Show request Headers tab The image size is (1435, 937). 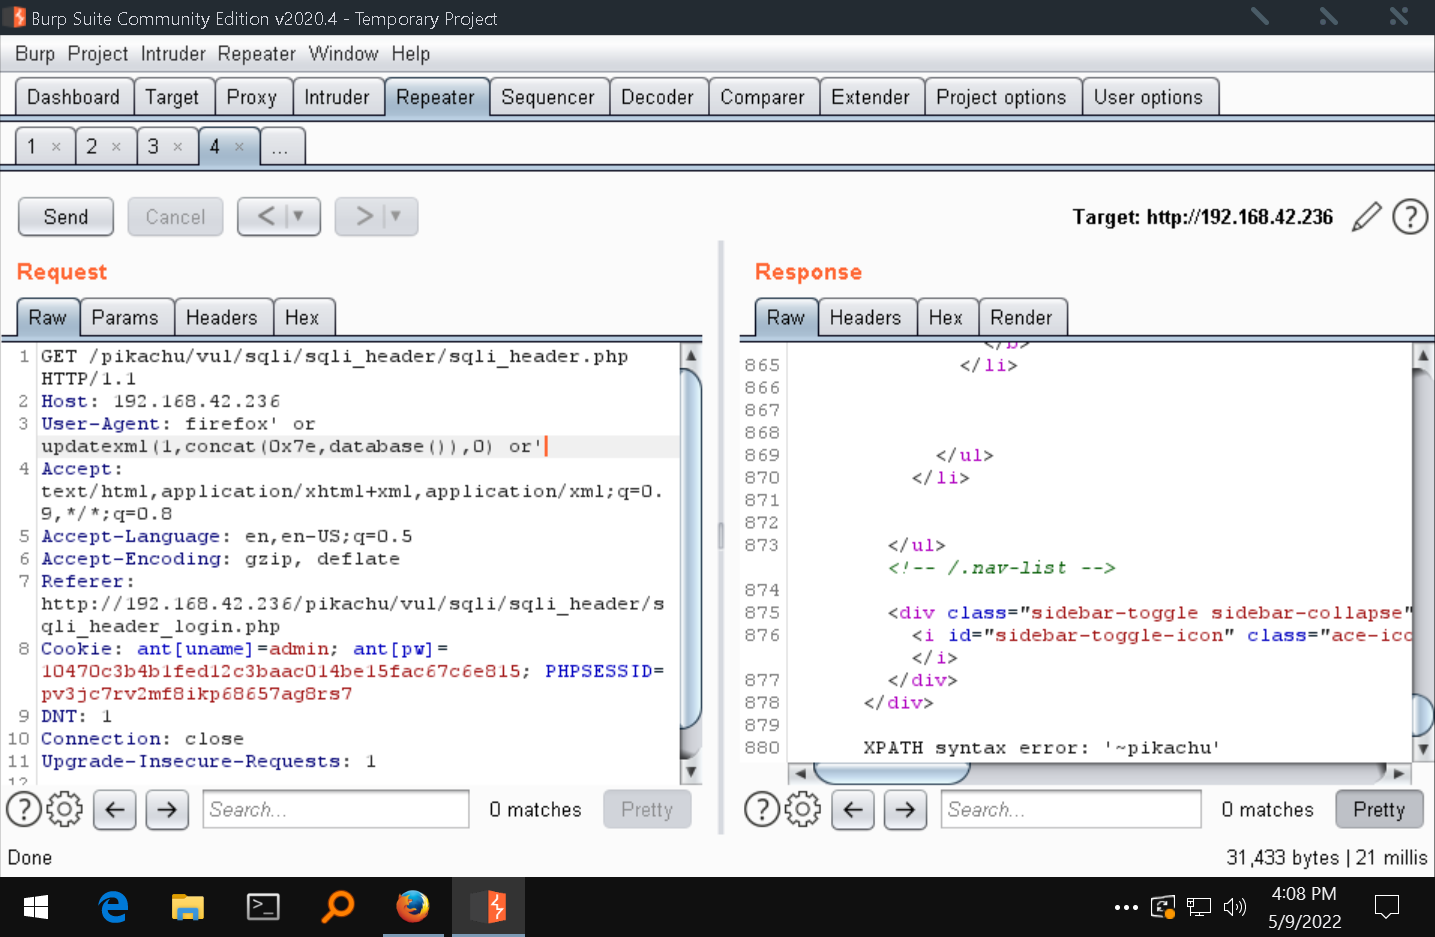click(221, 318)
